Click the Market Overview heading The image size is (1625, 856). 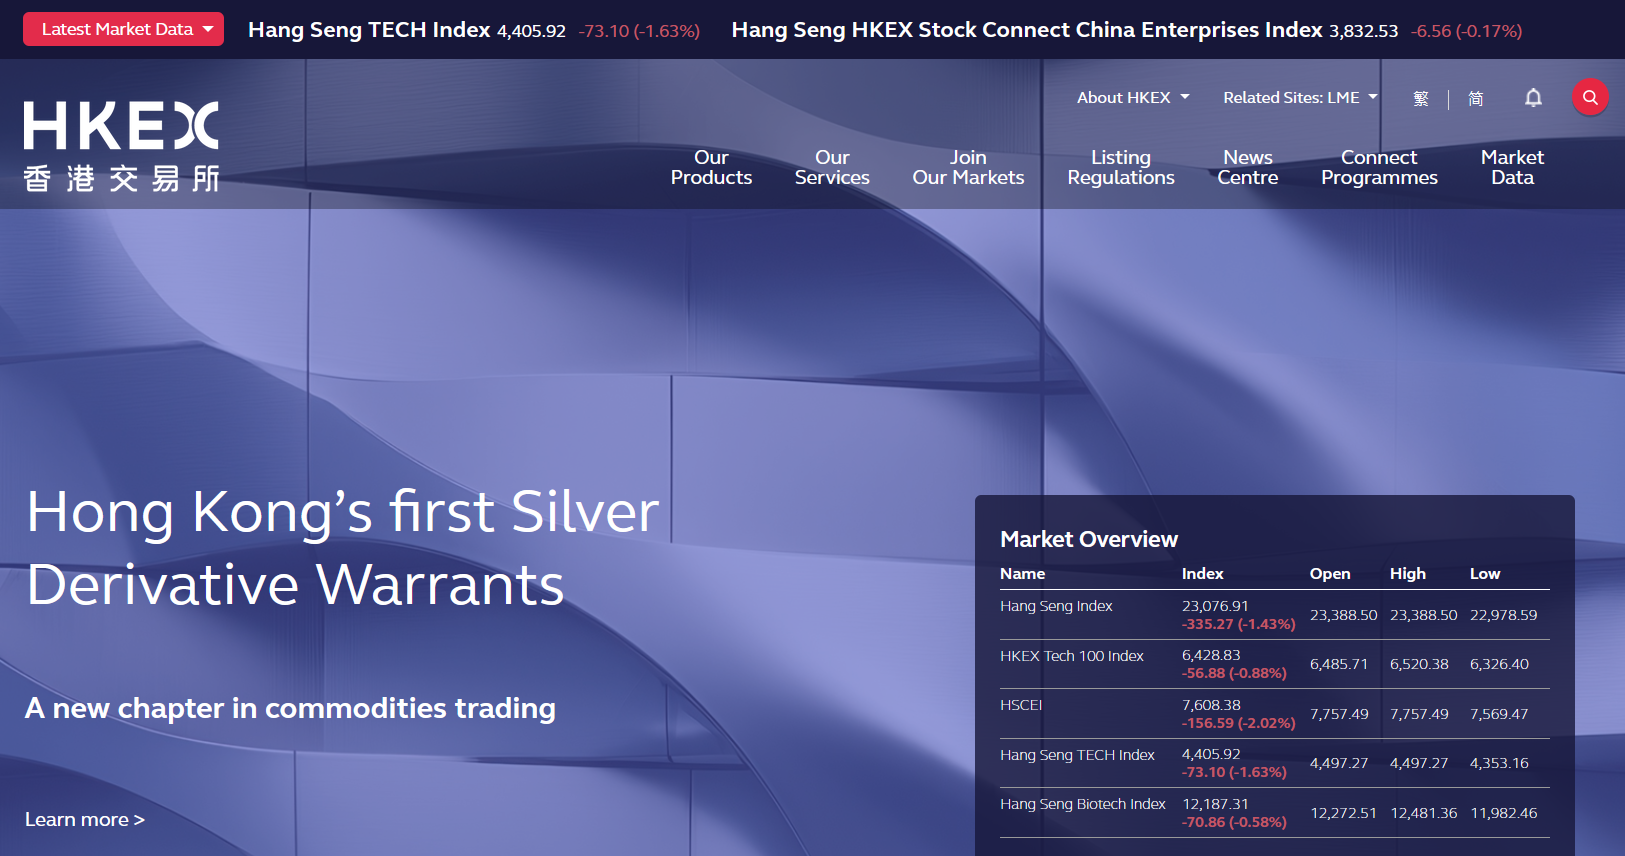(1089, 539)
